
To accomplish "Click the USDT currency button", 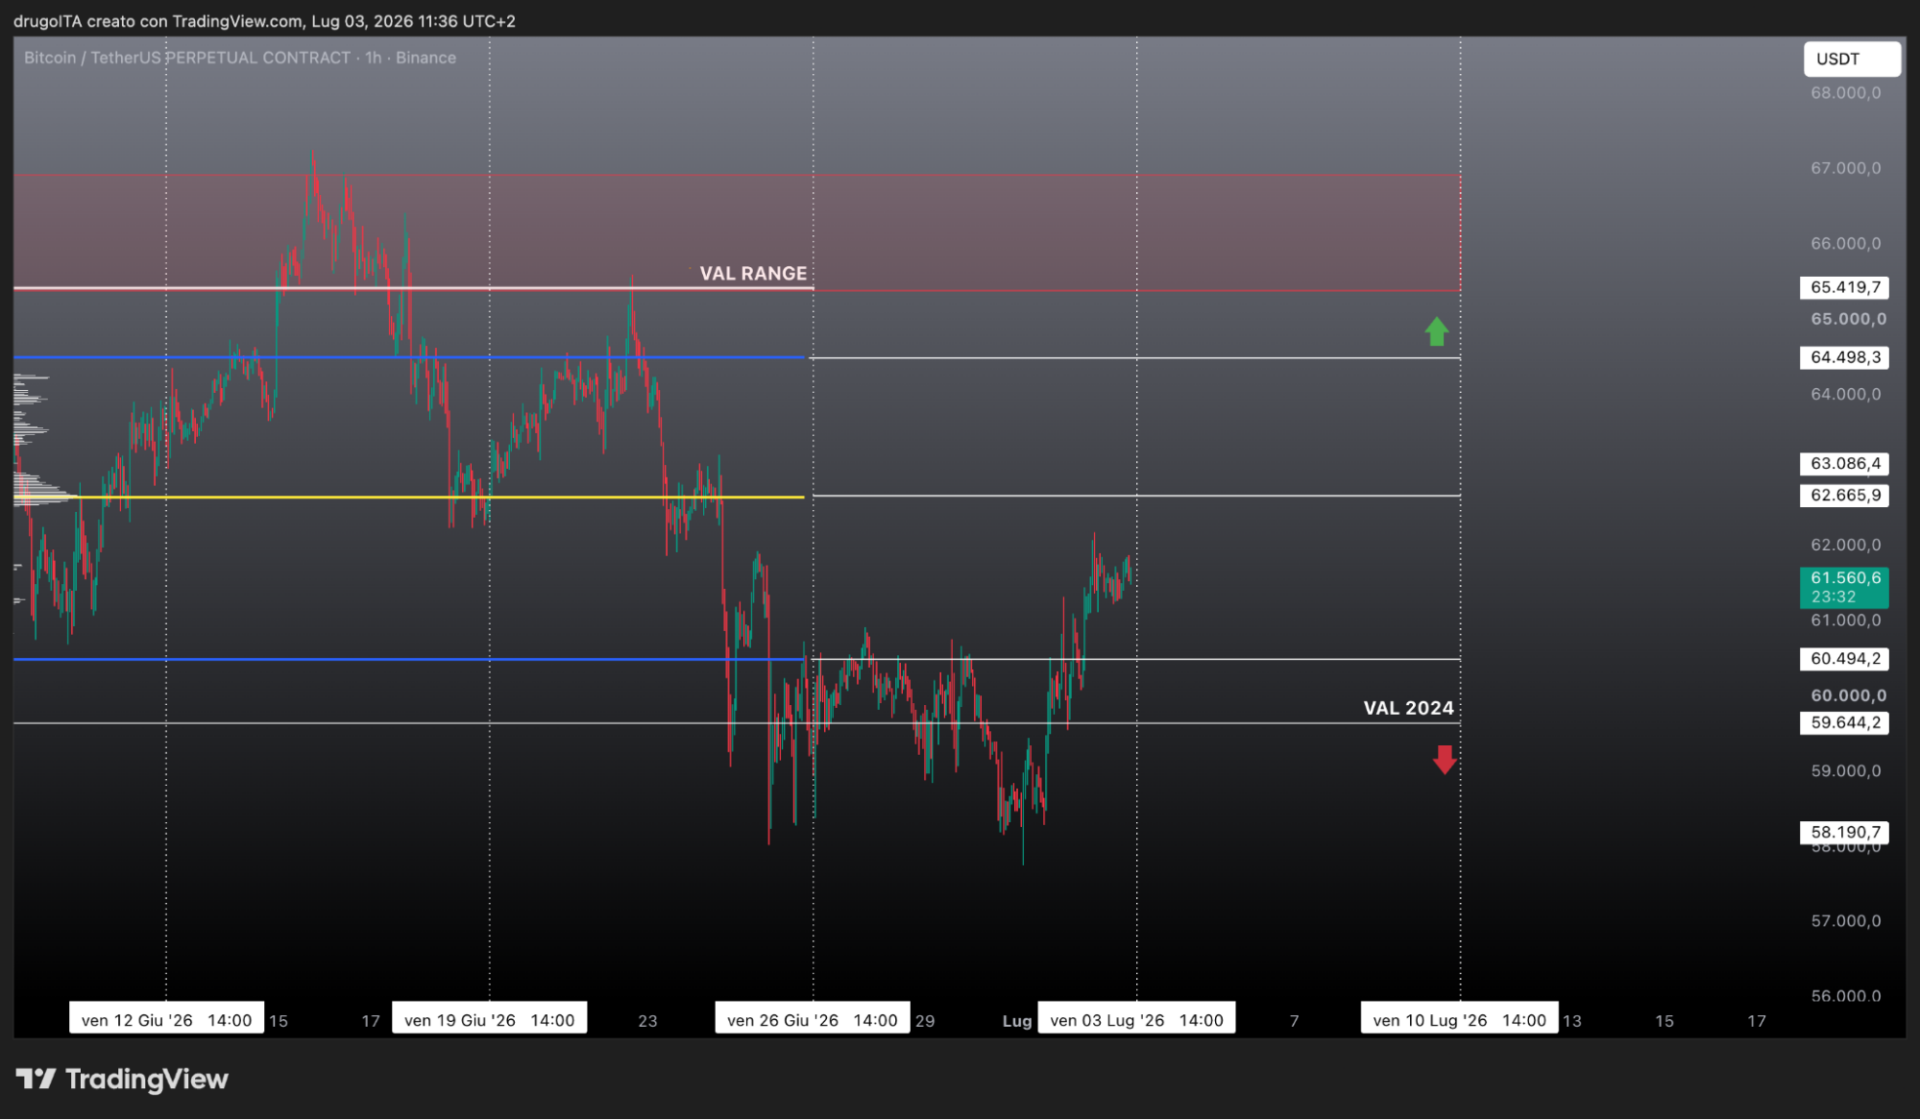I will [x=1851, y=59].
